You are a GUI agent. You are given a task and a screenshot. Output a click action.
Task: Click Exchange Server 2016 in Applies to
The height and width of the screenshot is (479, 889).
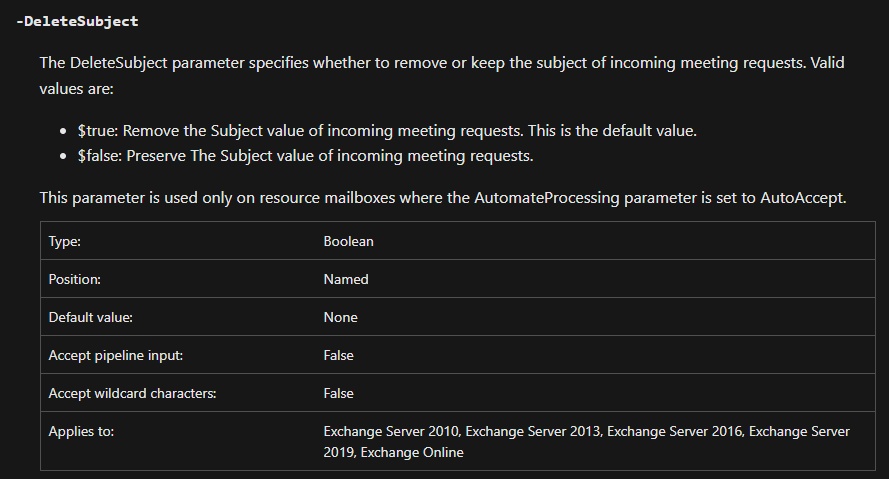click(x=675, y=431)
